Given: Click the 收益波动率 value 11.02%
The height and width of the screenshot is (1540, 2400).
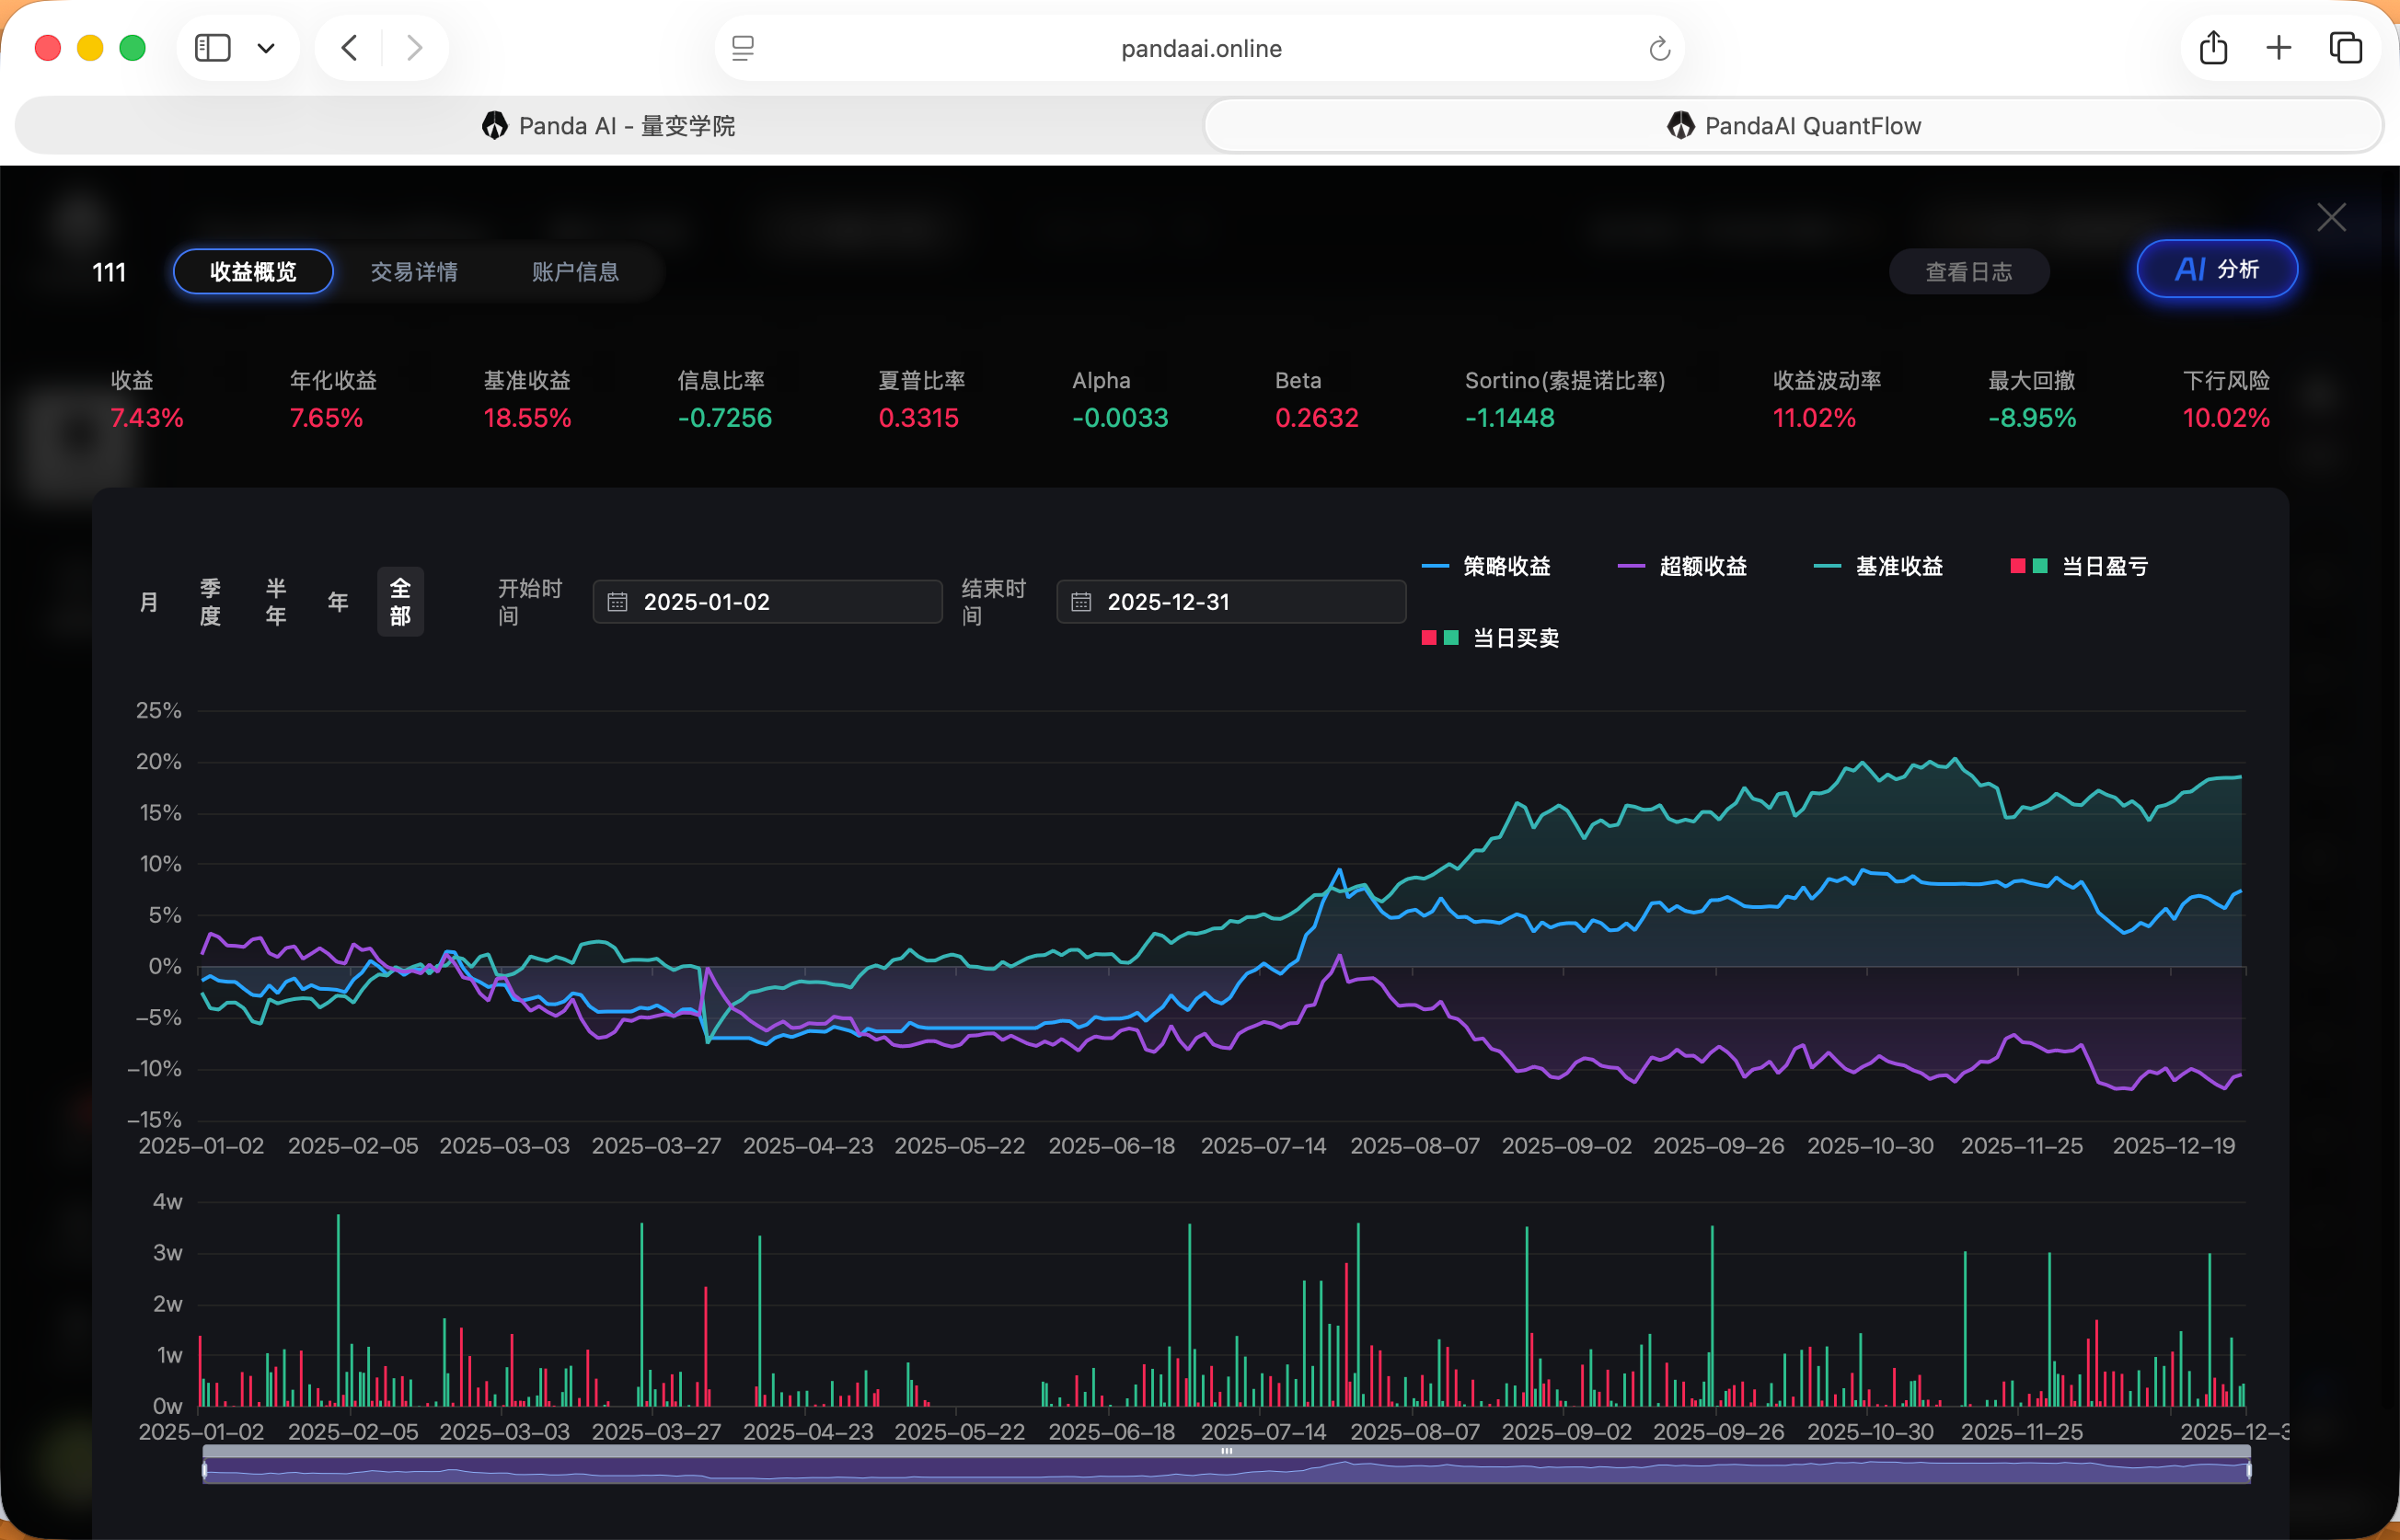Looking at the screenshot, I should (1814, 418).
